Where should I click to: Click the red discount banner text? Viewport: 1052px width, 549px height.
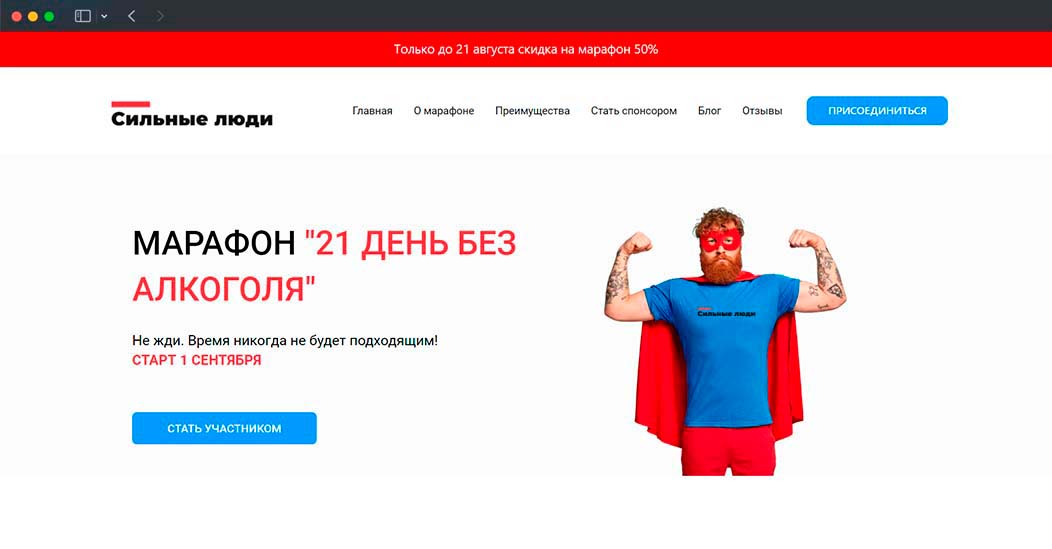point(526,50)
